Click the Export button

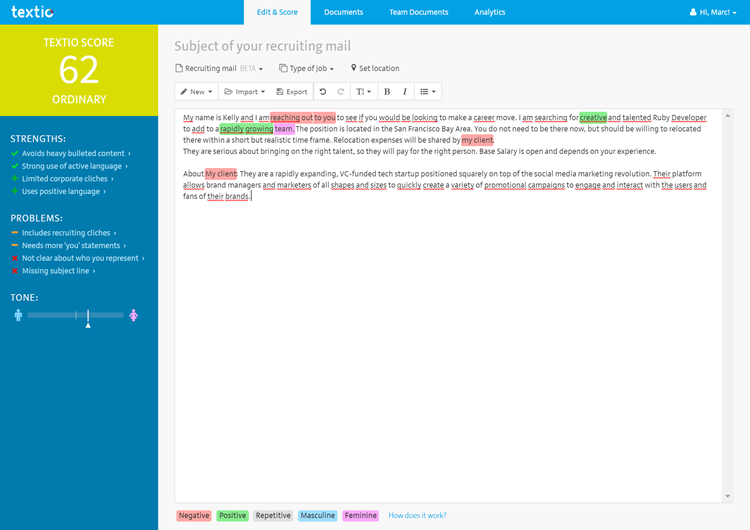[x=292, y=91]
